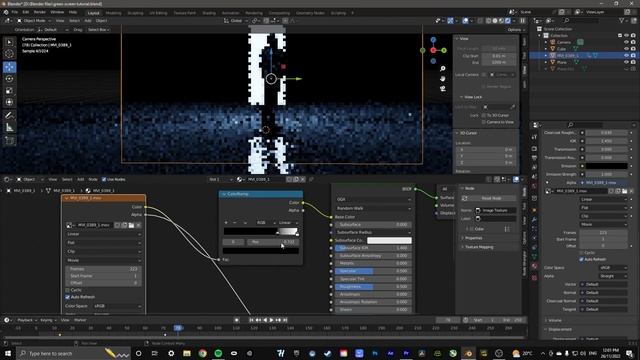Open Chrome from the Windows taskbar
This screenshot has height=360, width=640.
pyautogui.click(x=202, y=353)
